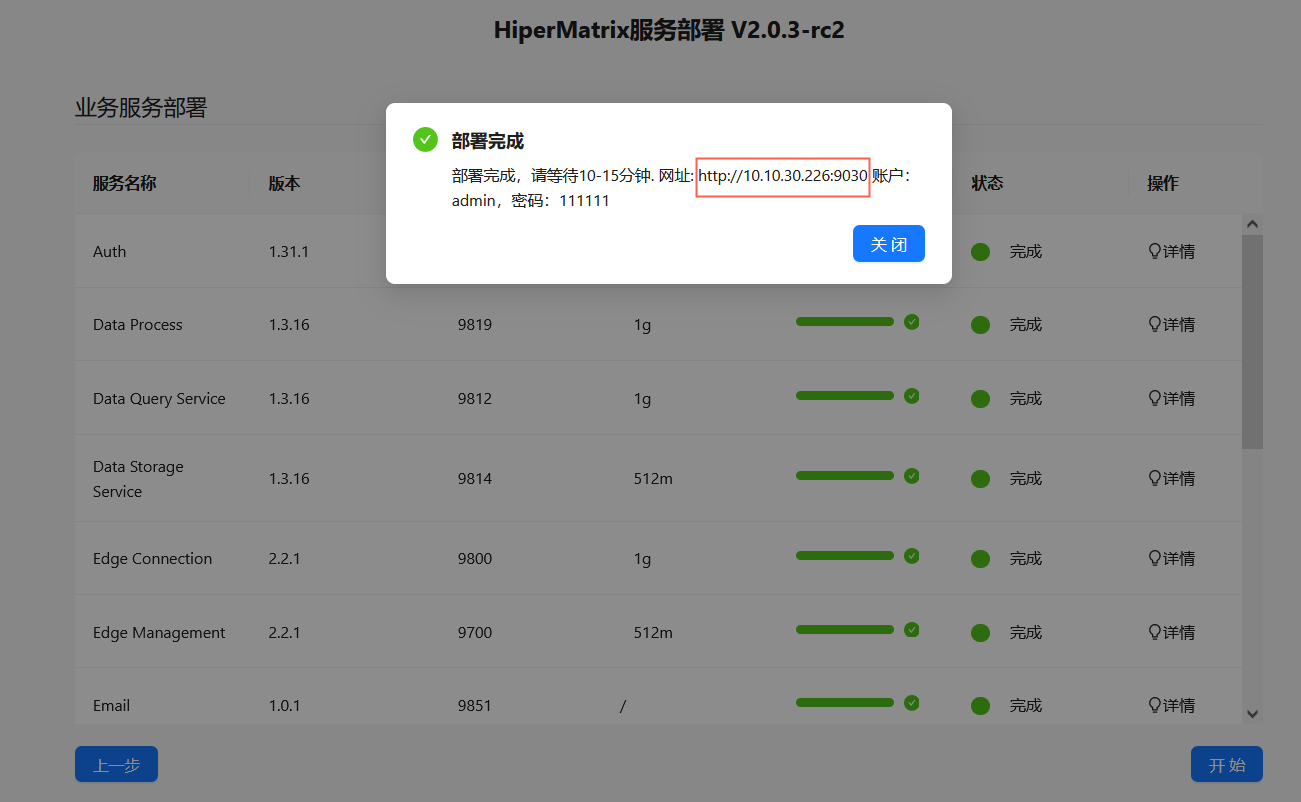The width and height of the screenshot is (1301, 802).
Task: Open details for Edge Management service
Action: 1171,633
